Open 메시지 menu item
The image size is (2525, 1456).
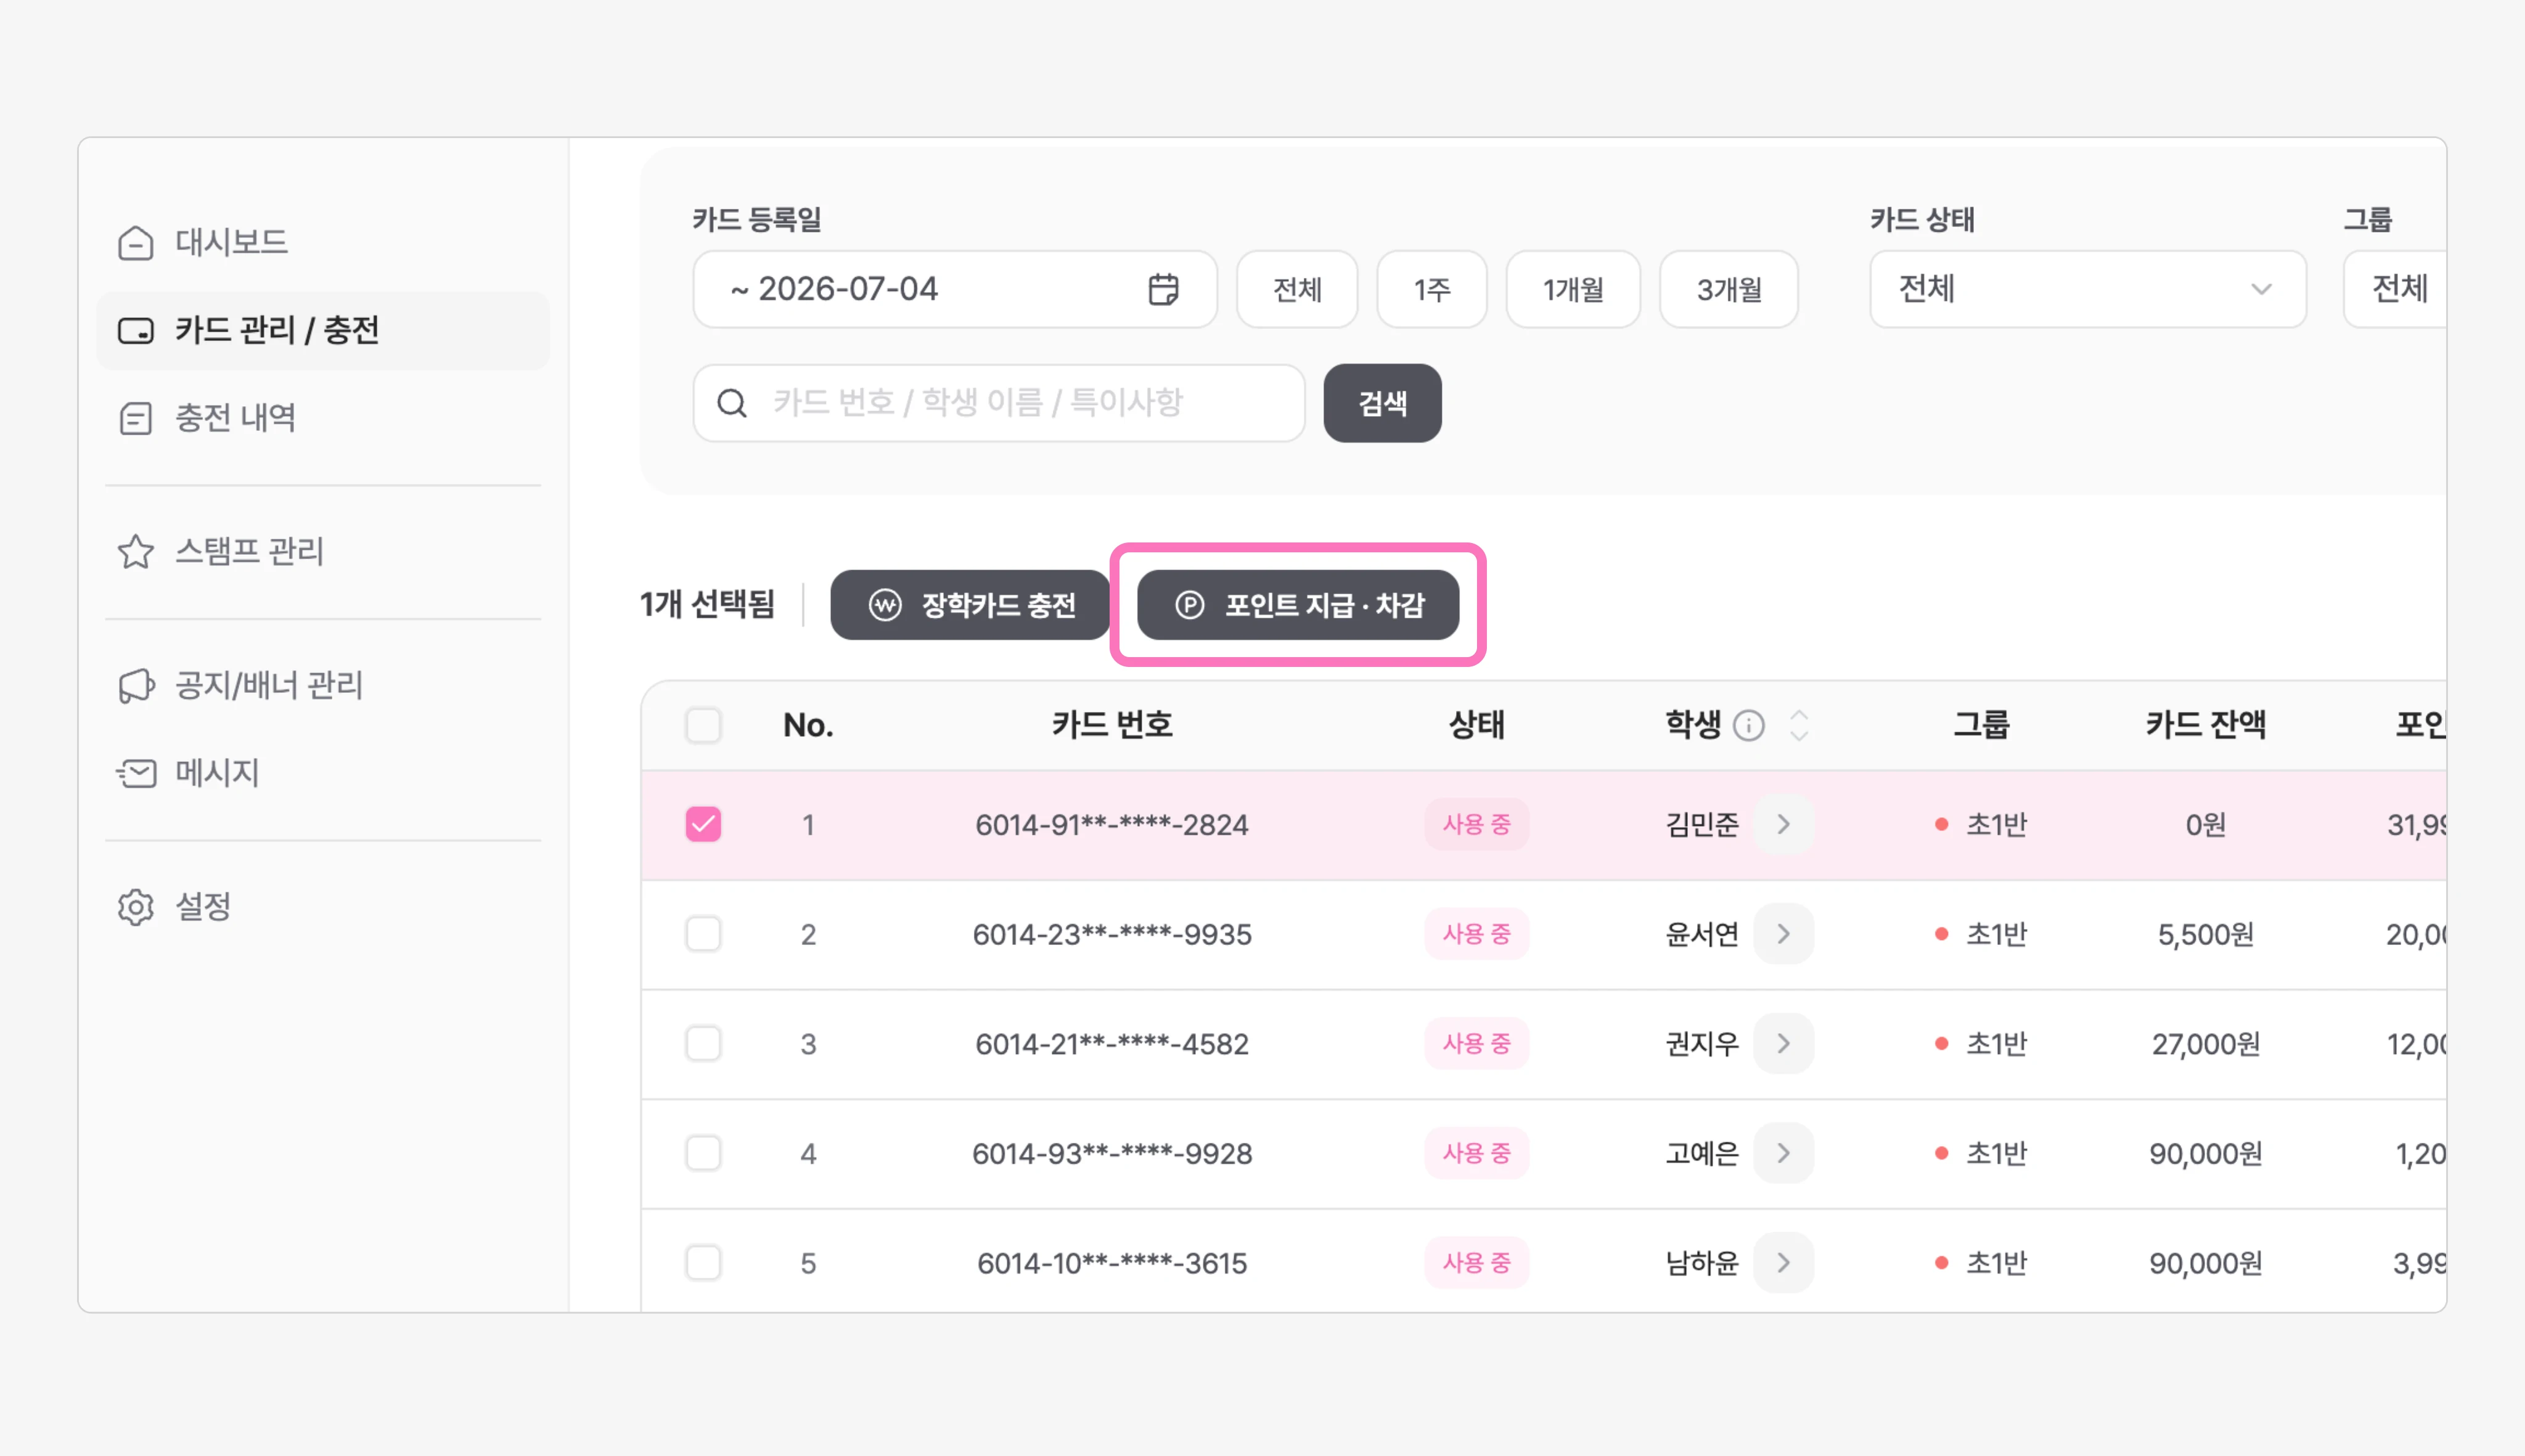pos(322,773)
